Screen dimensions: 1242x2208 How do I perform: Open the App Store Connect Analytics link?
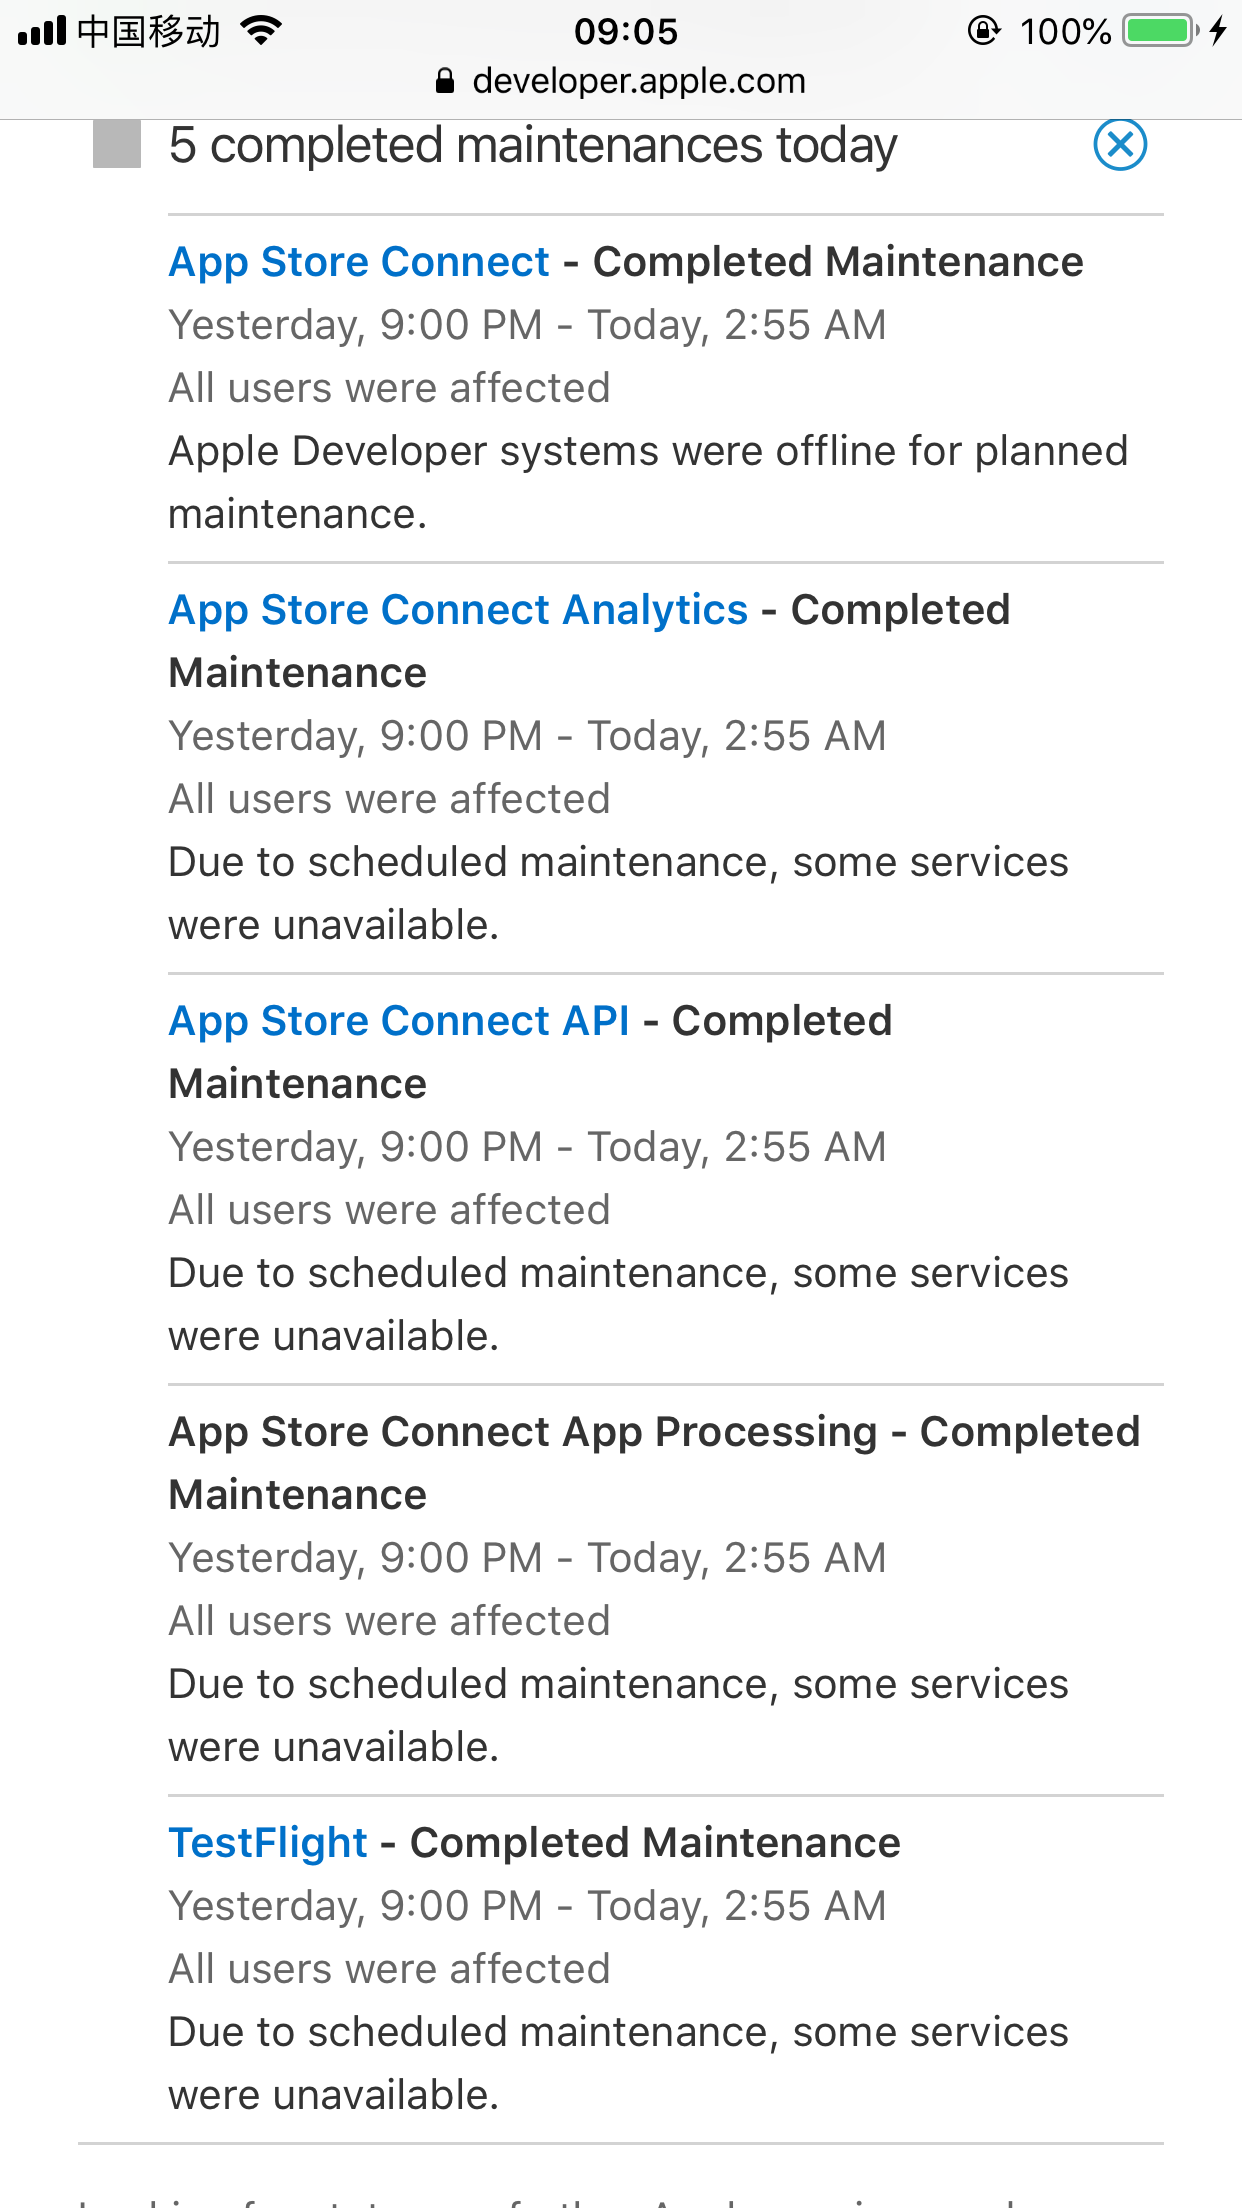(458, 610)
